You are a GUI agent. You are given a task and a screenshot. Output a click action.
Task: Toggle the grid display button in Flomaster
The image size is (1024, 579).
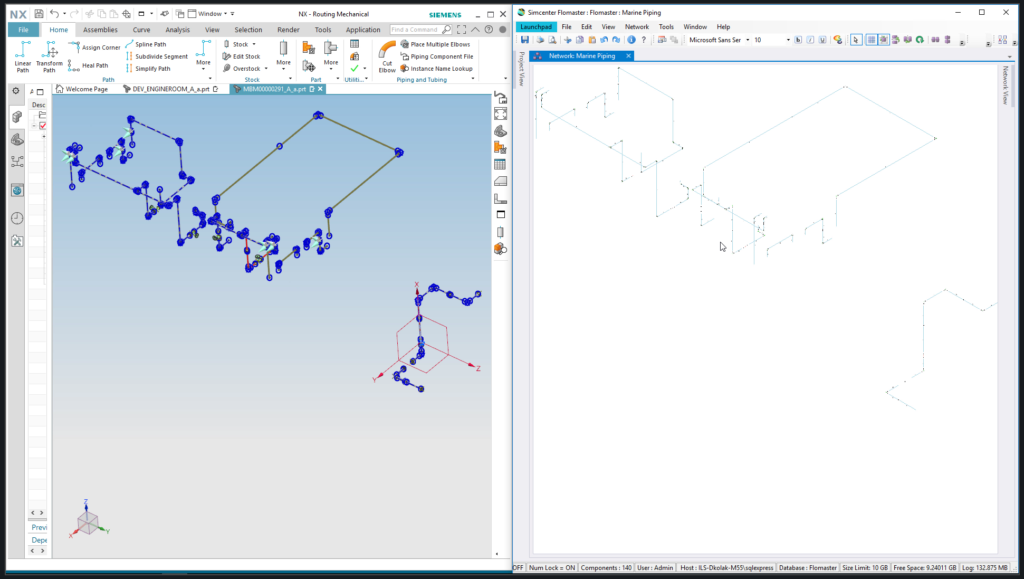click(870, 40)
